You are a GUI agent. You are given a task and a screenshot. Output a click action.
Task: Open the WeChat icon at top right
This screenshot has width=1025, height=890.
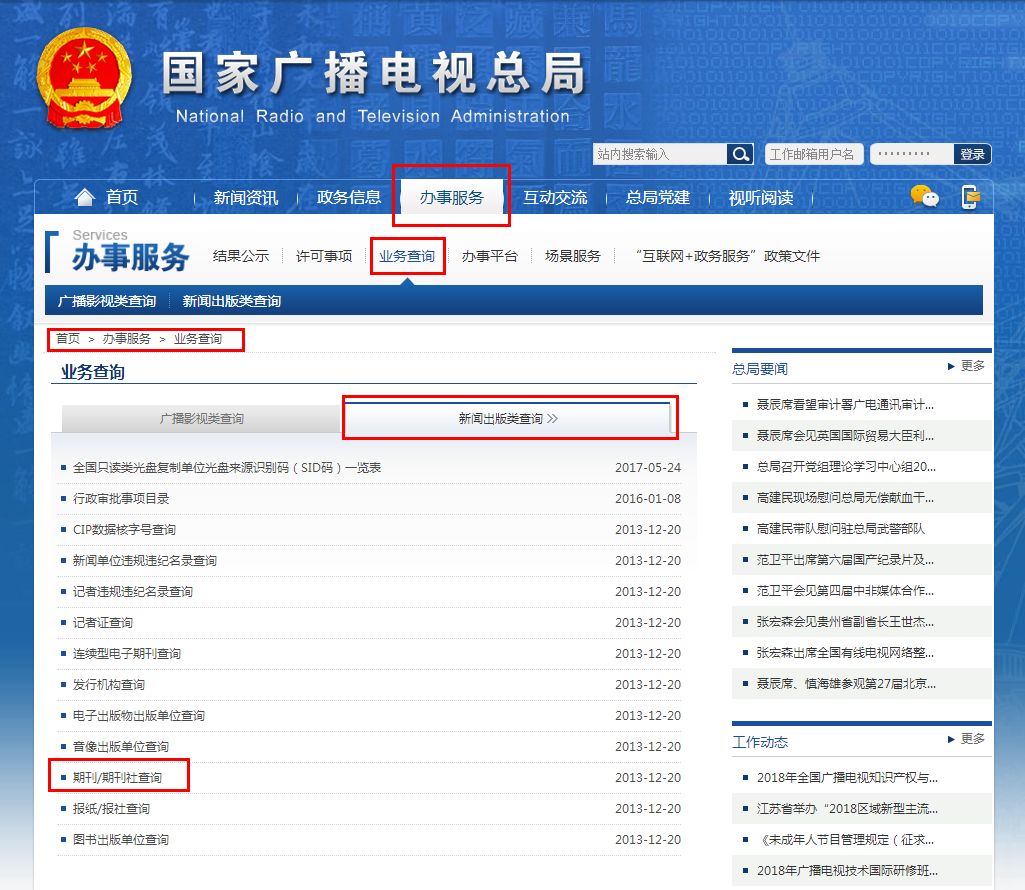[922, 198]
